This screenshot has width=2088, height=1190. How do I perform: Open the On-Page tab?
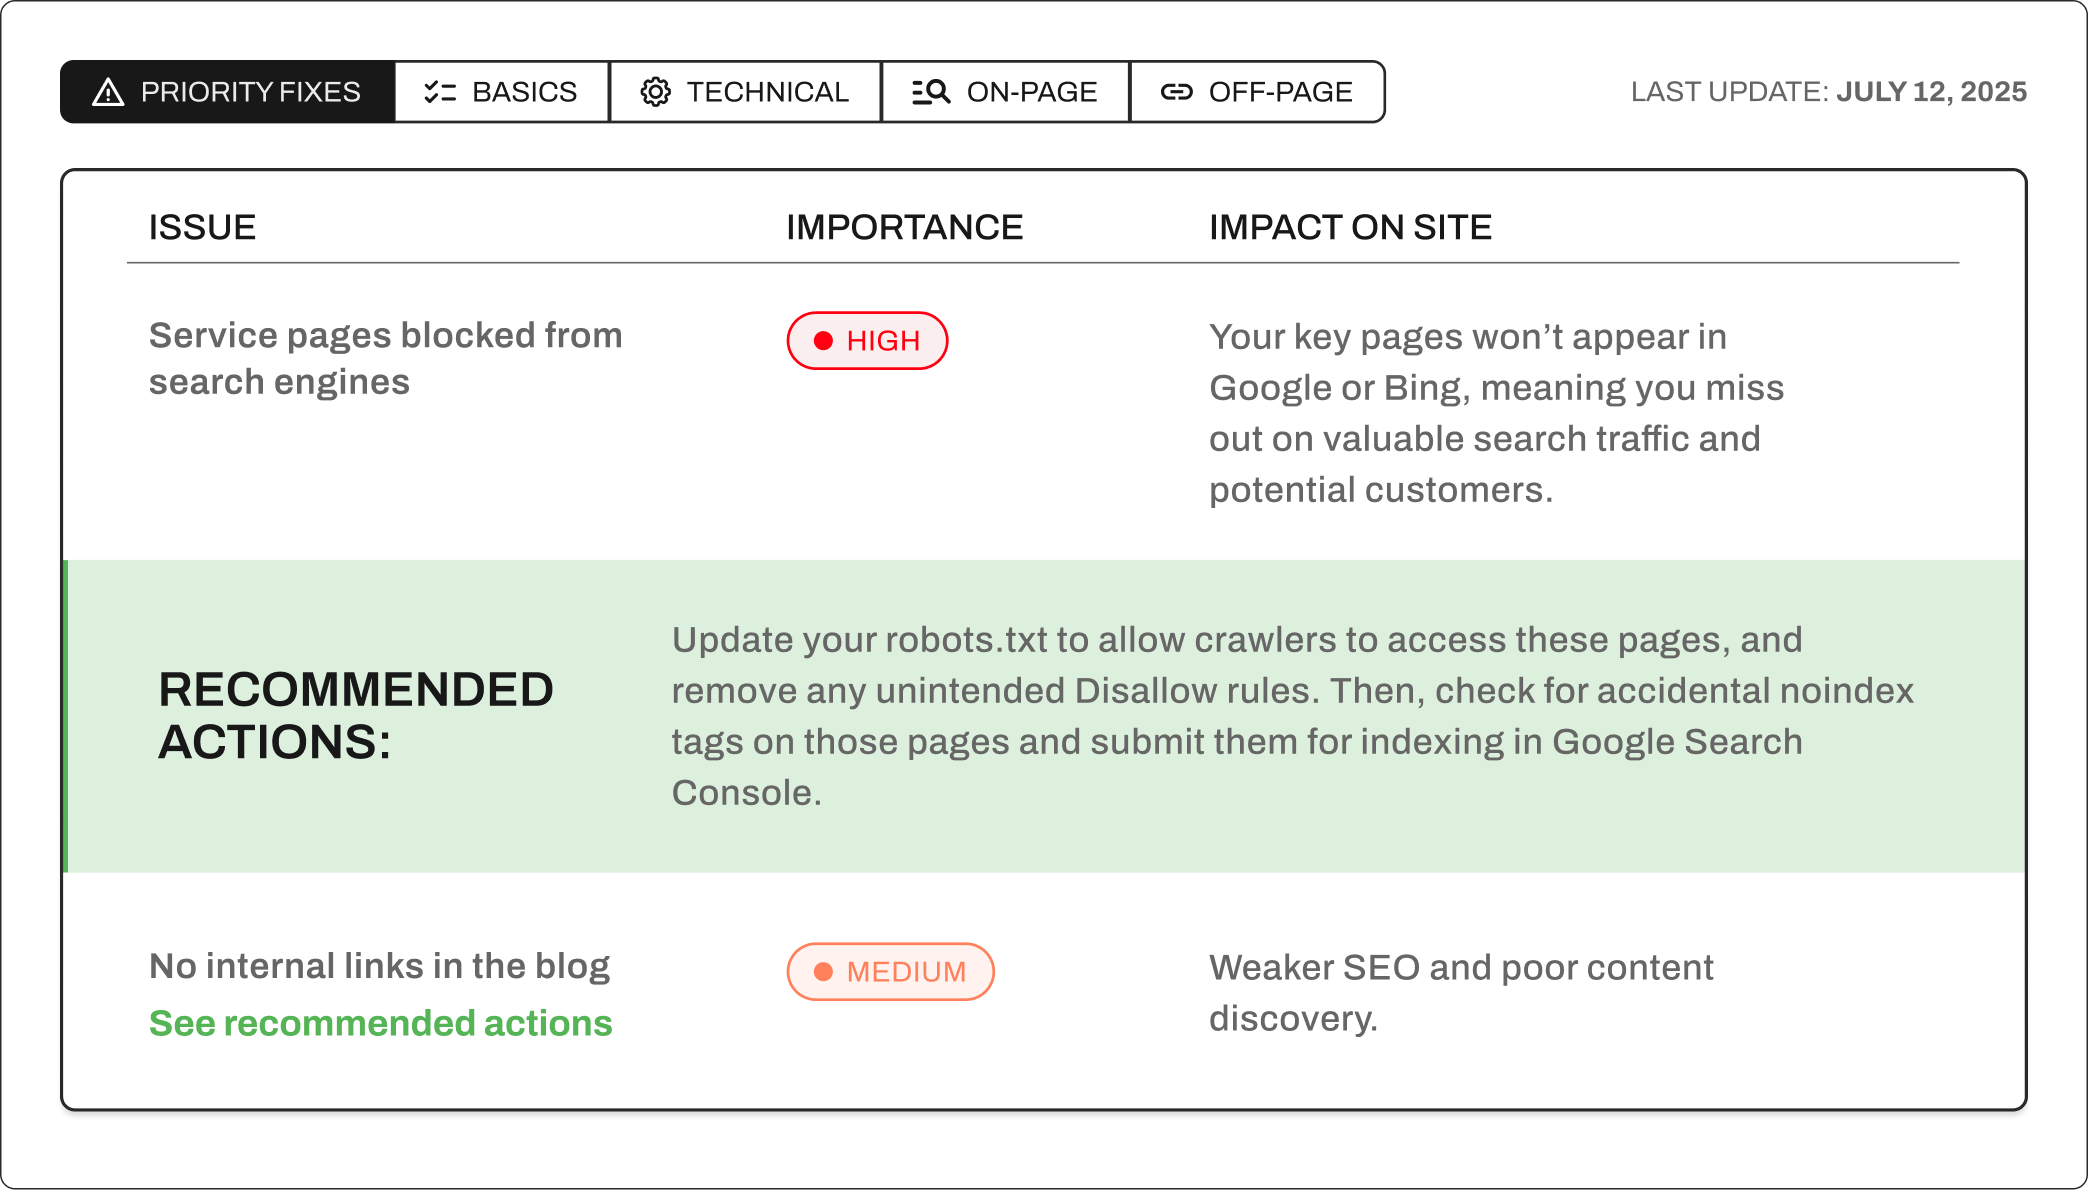1005,92
